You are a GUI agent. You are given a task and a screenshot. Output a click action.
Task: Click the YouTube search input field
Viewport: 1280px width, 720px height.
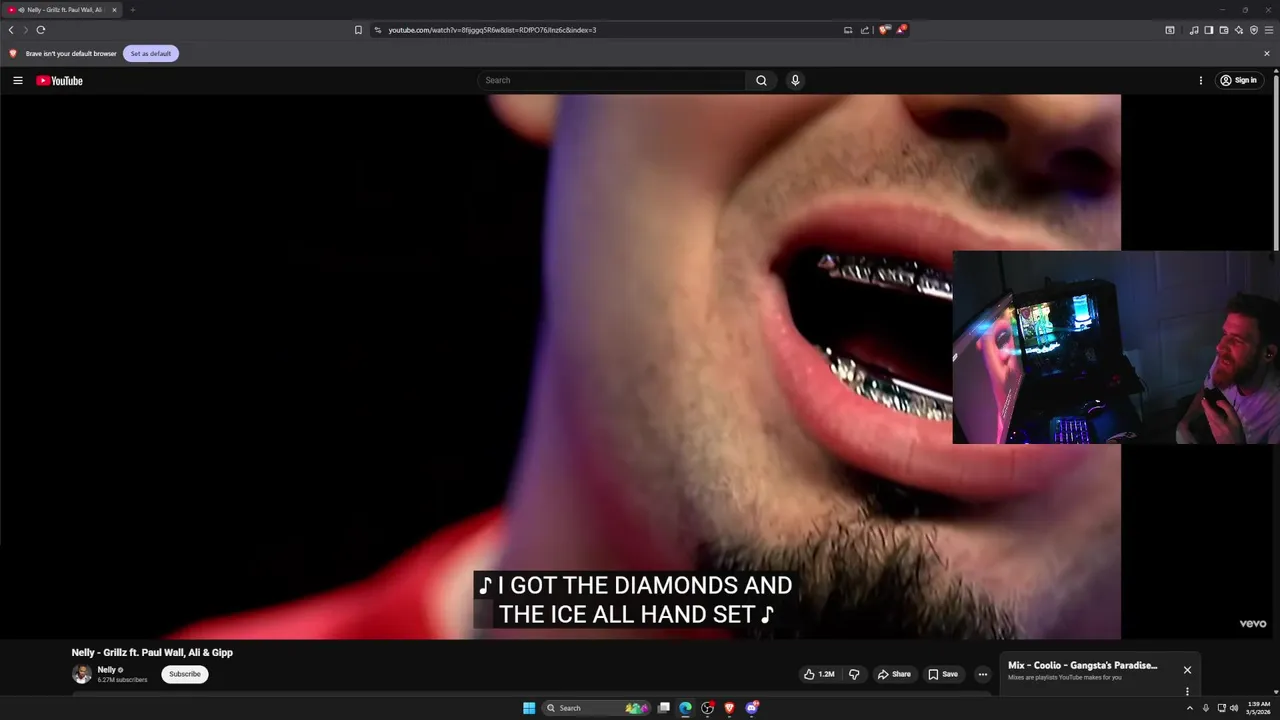[611, 80]
